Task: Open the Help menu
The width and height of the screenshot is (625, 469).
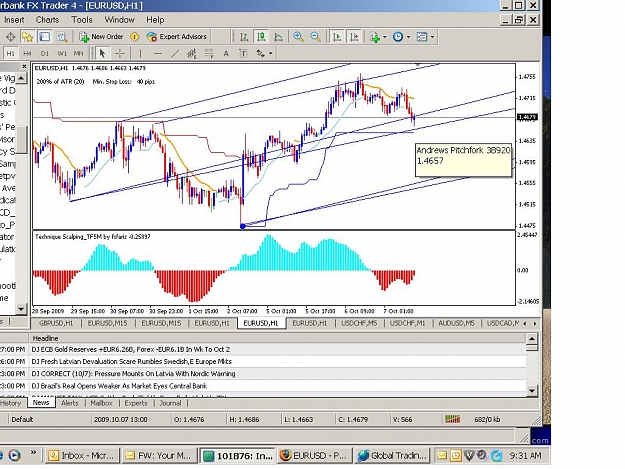Action: pos(155,20)
